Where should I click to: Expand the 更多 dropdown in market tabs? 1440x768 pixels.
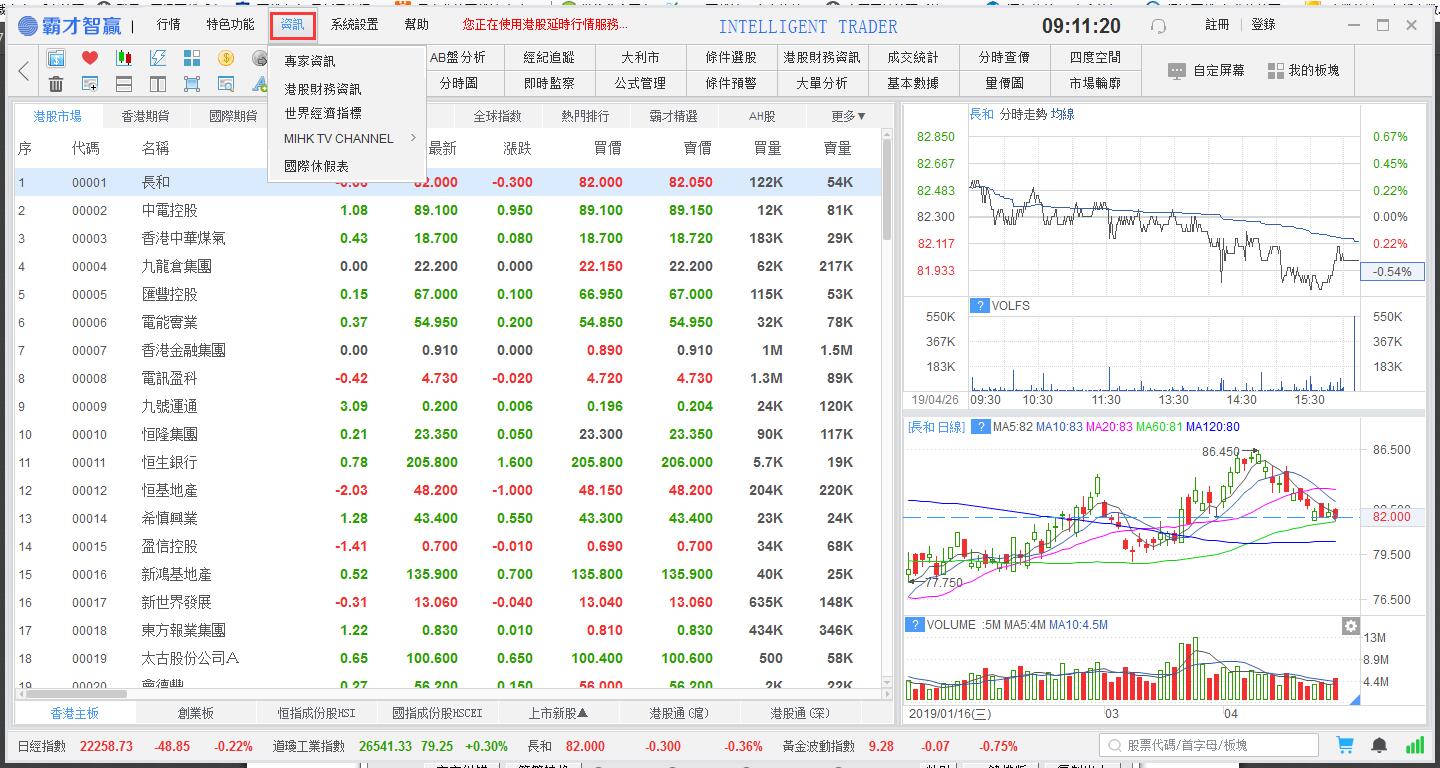pos(848,116)
